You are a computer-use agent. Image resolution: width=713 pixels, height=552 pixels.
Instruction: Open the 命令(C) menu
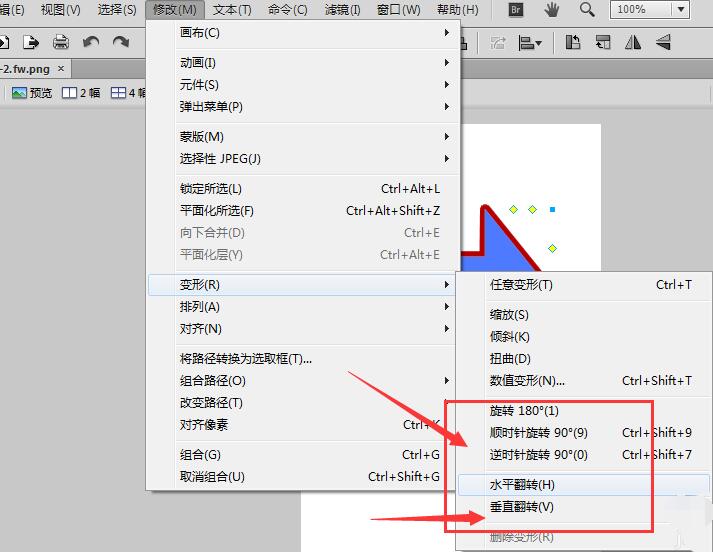288,10
